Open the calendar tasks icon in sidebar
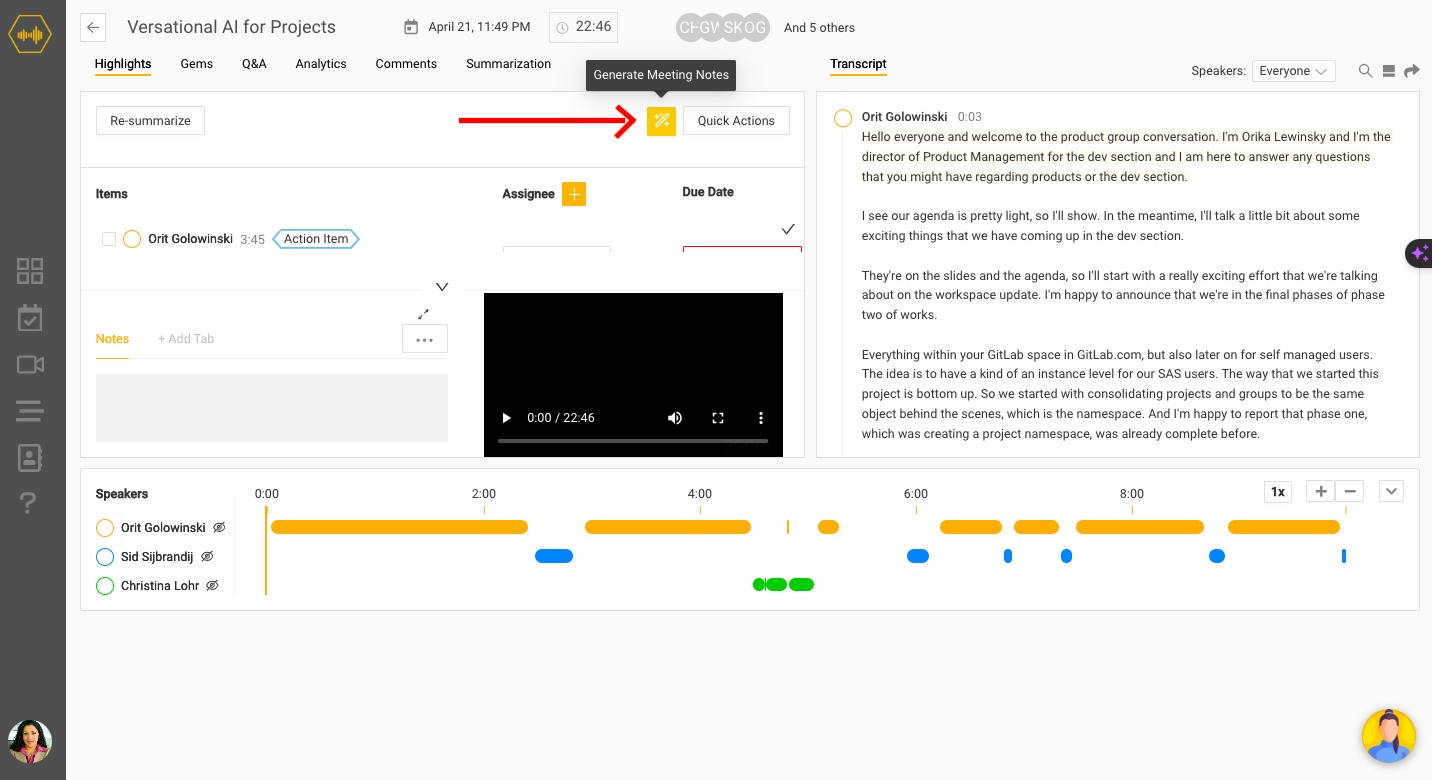The height and width of the screenshot is (780, 1432). pyautogui.click(x=30, y=318)
